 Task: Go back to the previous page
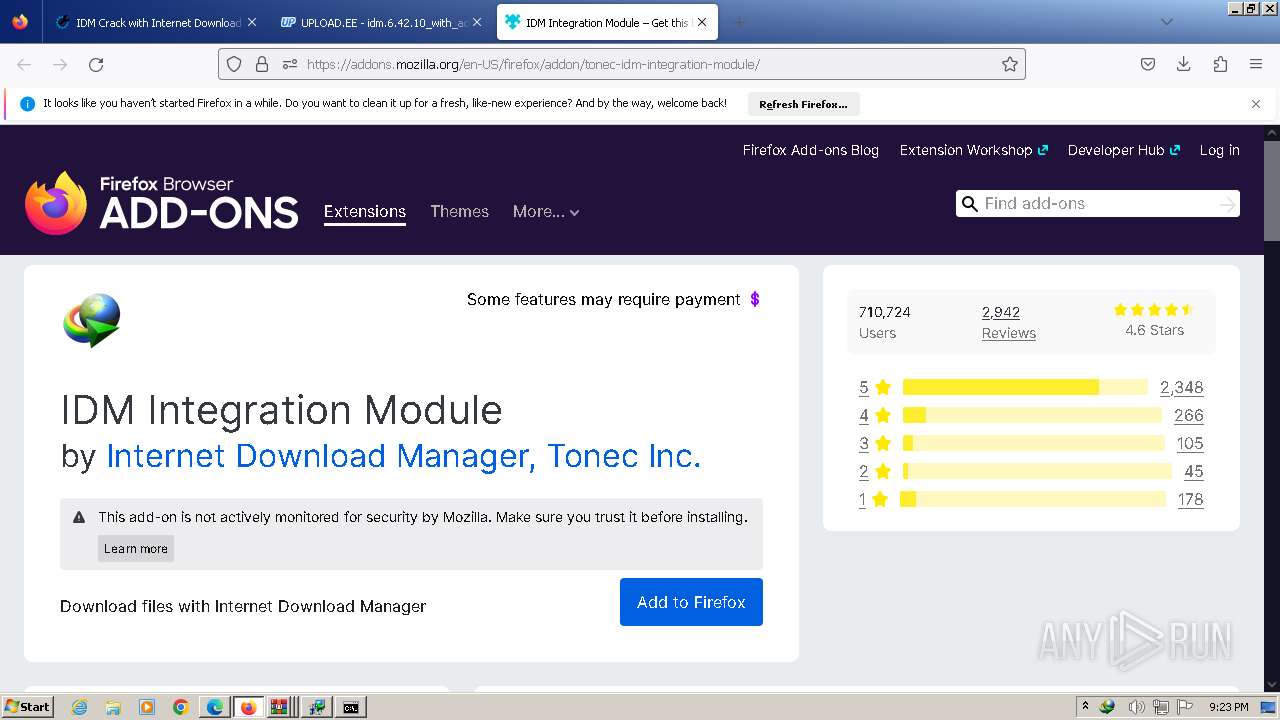click(x=24, y=65)
